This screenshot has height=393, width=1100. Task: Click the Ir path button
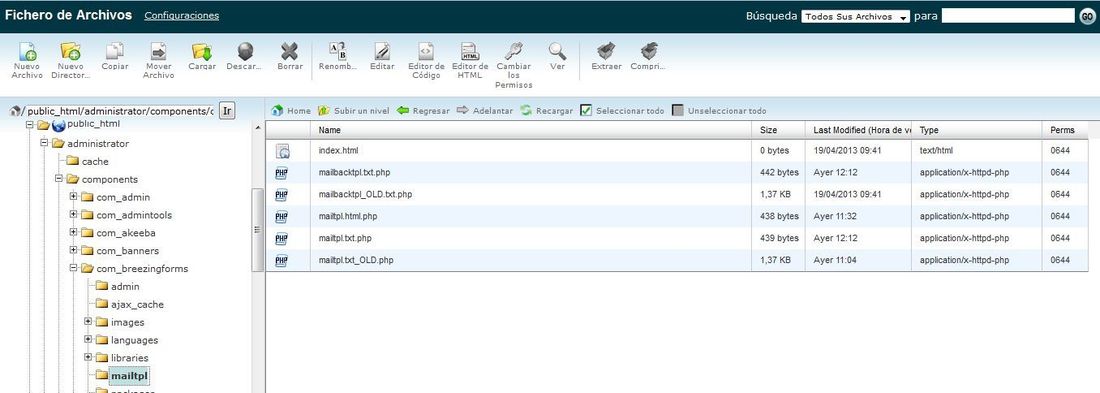point(227,111)
